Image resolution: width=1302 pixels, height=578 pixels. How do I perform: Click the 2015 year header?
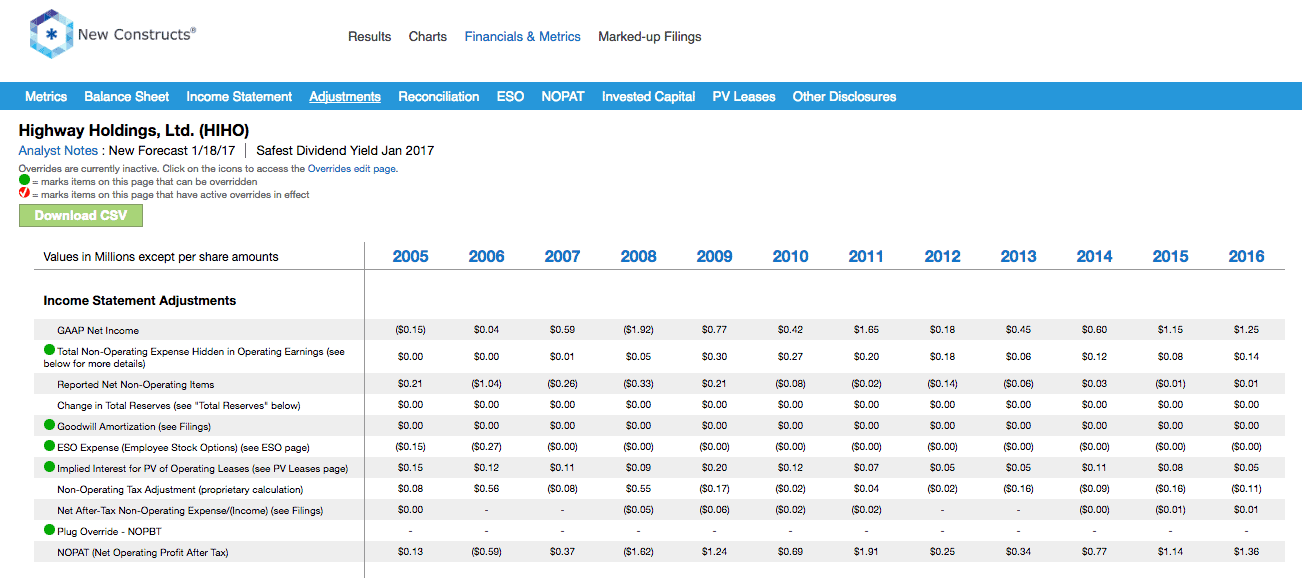(x=1171, y=257)
